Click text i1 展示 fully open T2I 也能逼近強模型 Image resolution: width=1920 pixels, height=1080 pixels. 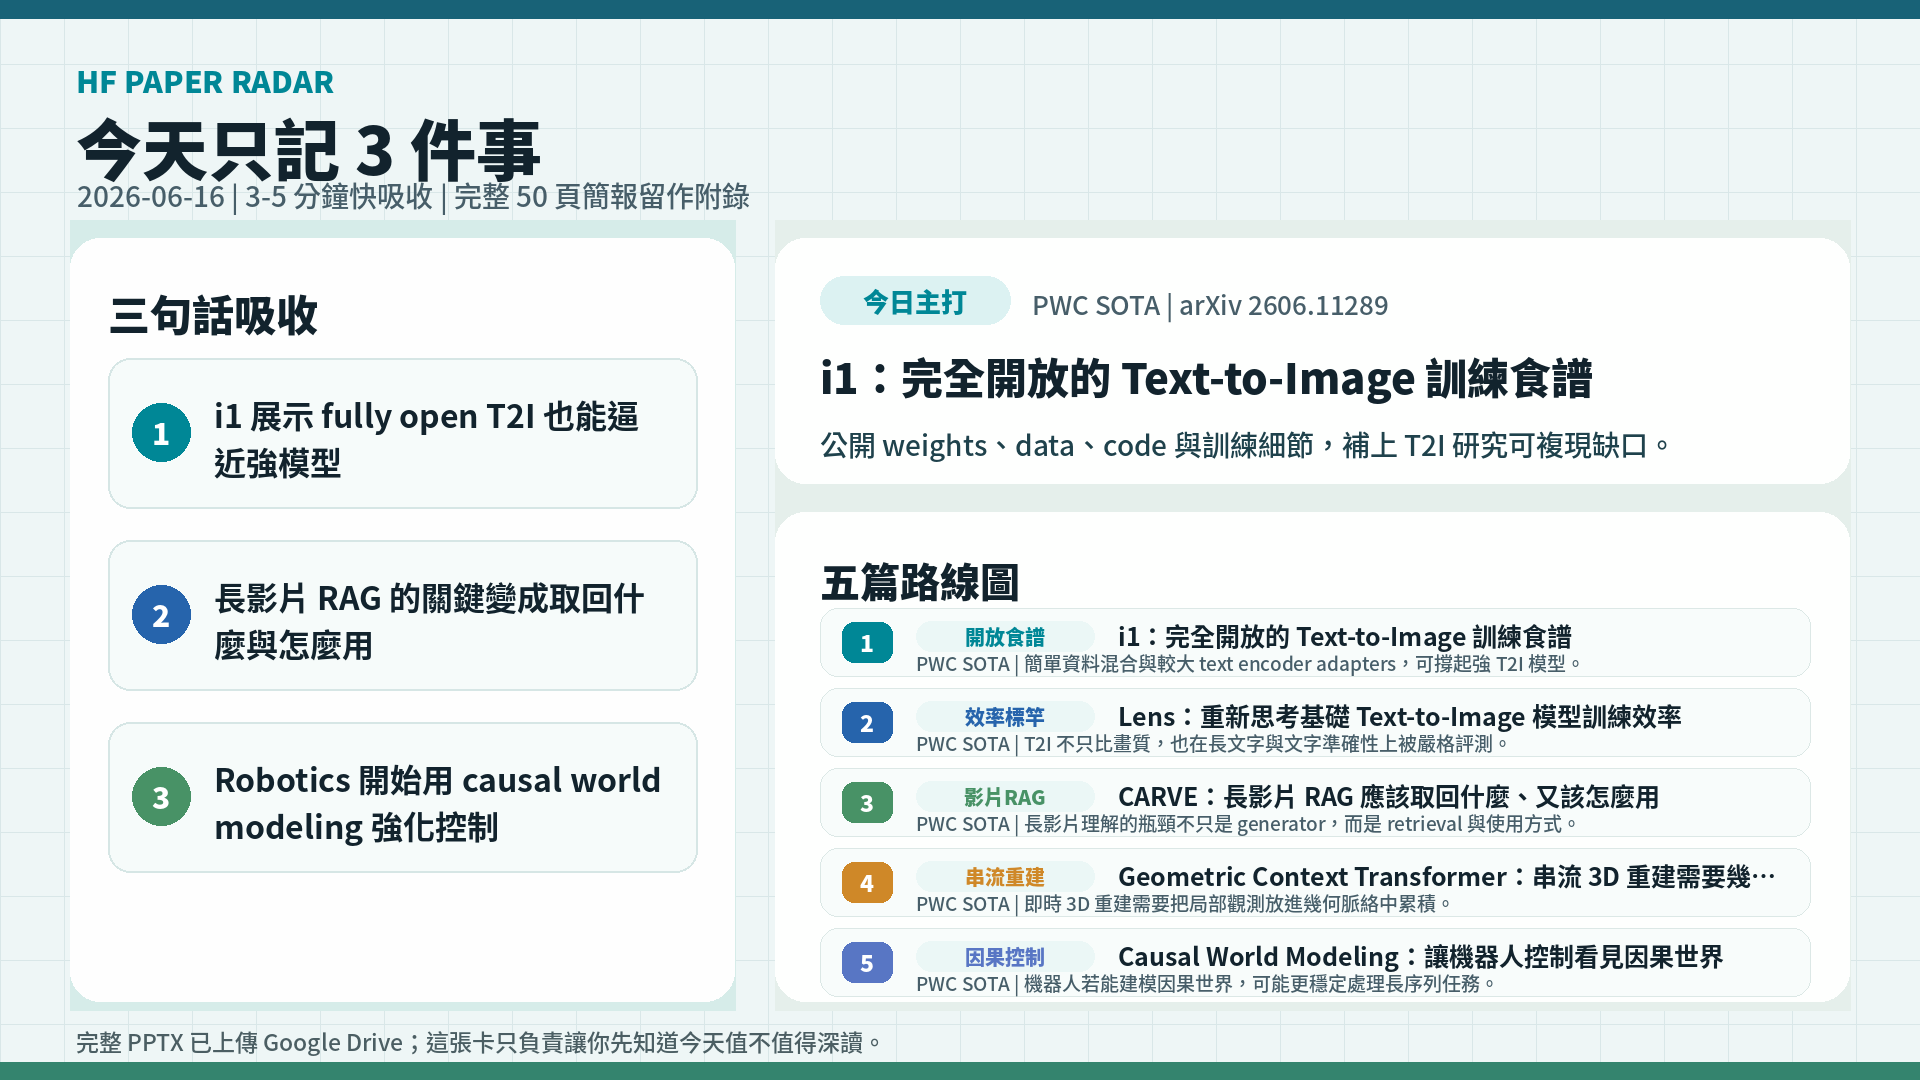[426, 439]
